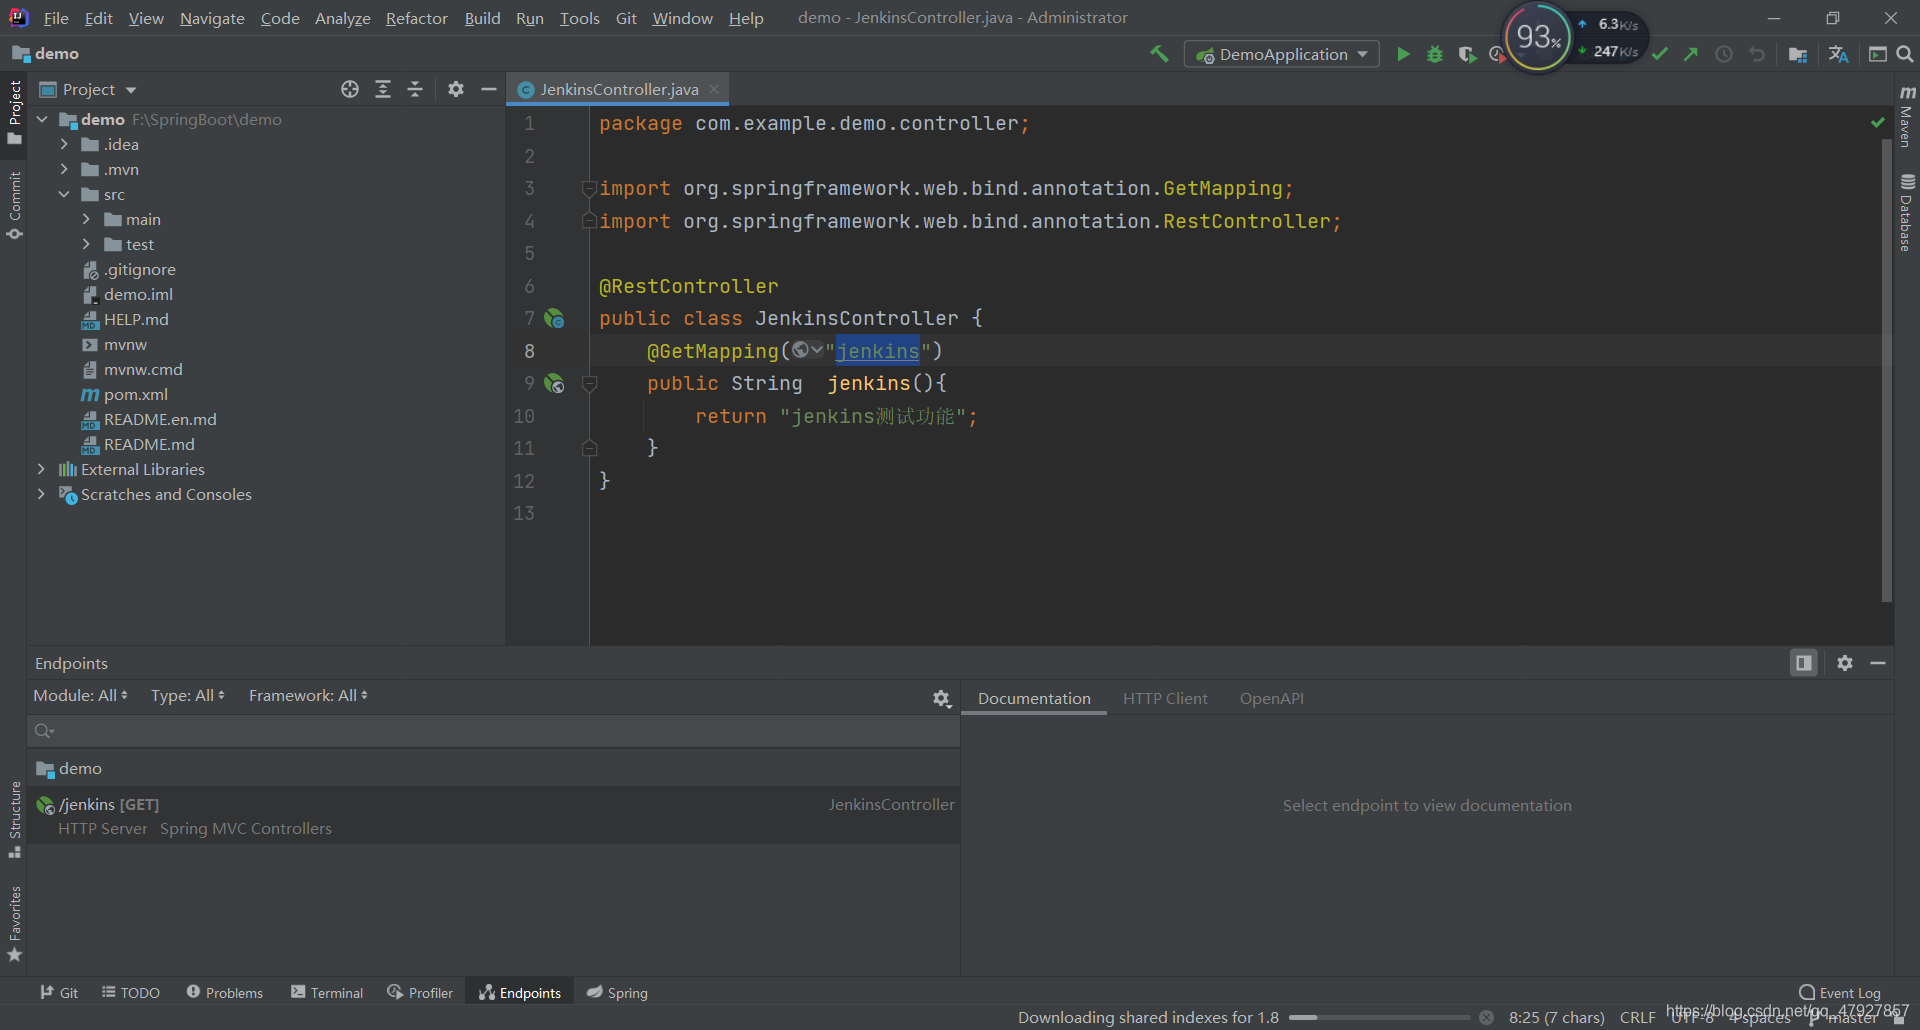Open the run-anything window icon next to search
The width and height of the screenshot is (1920, 1030).
tap(1878, 54)
